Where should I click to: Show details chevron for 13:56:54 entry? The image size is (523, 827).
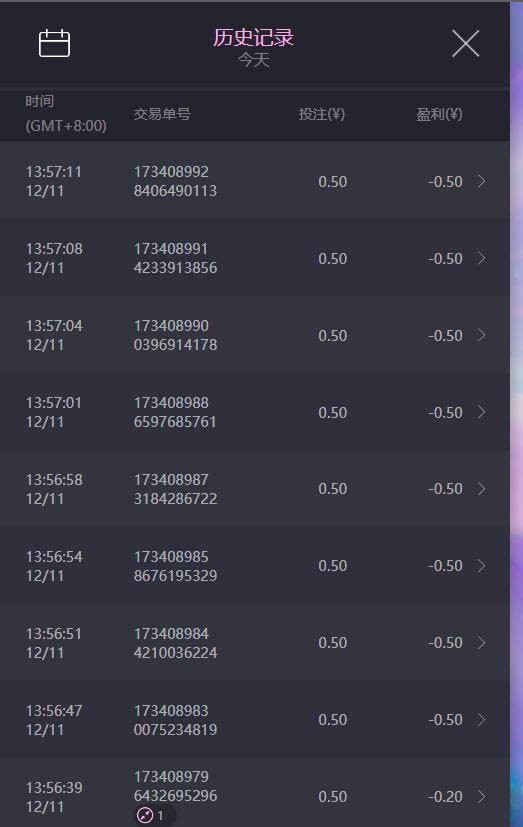click(481, 566)
